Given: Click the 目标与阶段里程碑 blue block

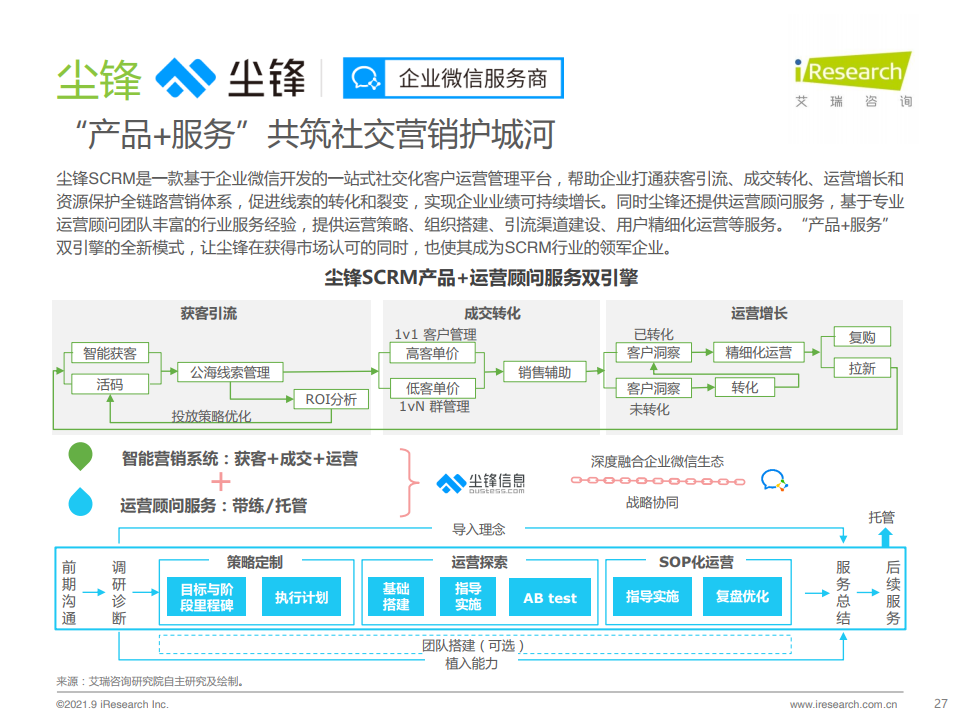Looking at the screenshot, I should coord(206,597).
